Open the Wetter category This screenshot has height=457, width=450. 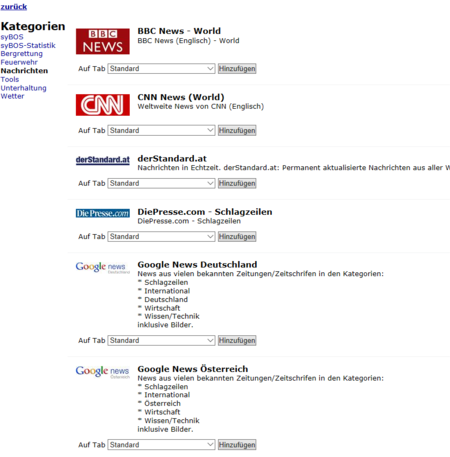[x=12, y=96]
